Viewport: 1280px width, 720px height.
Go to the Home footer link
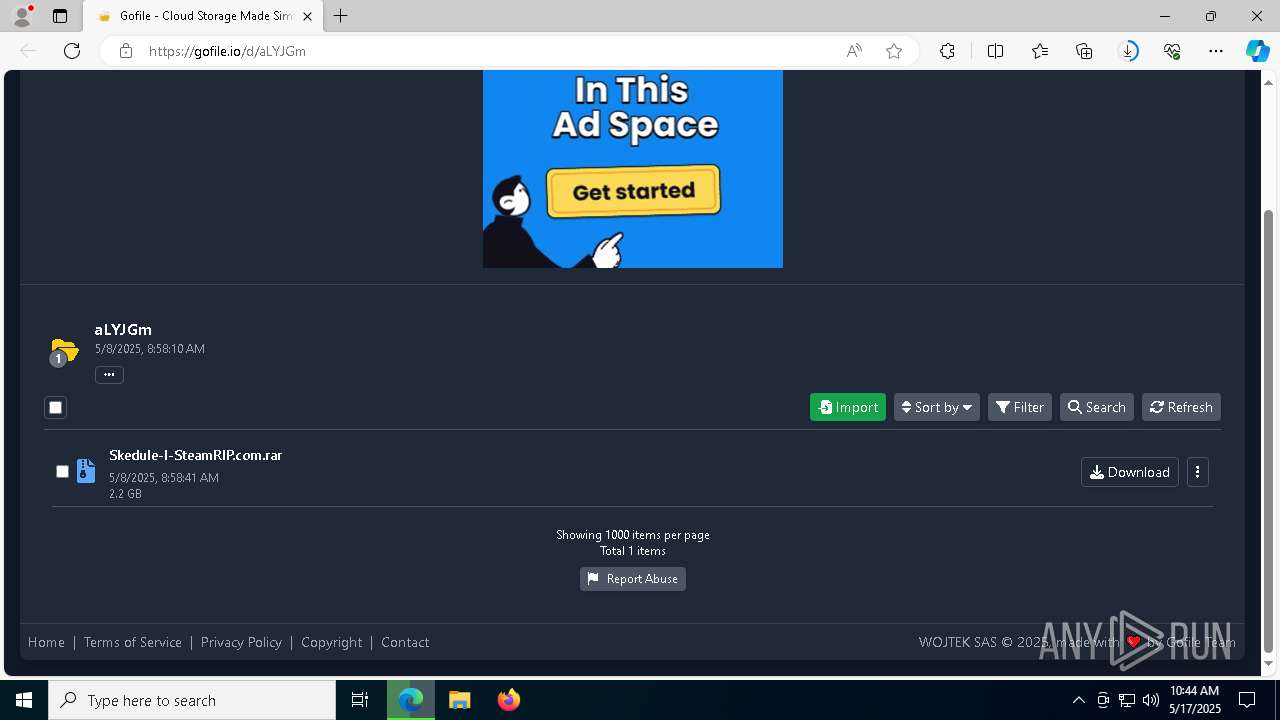(46, 642)
